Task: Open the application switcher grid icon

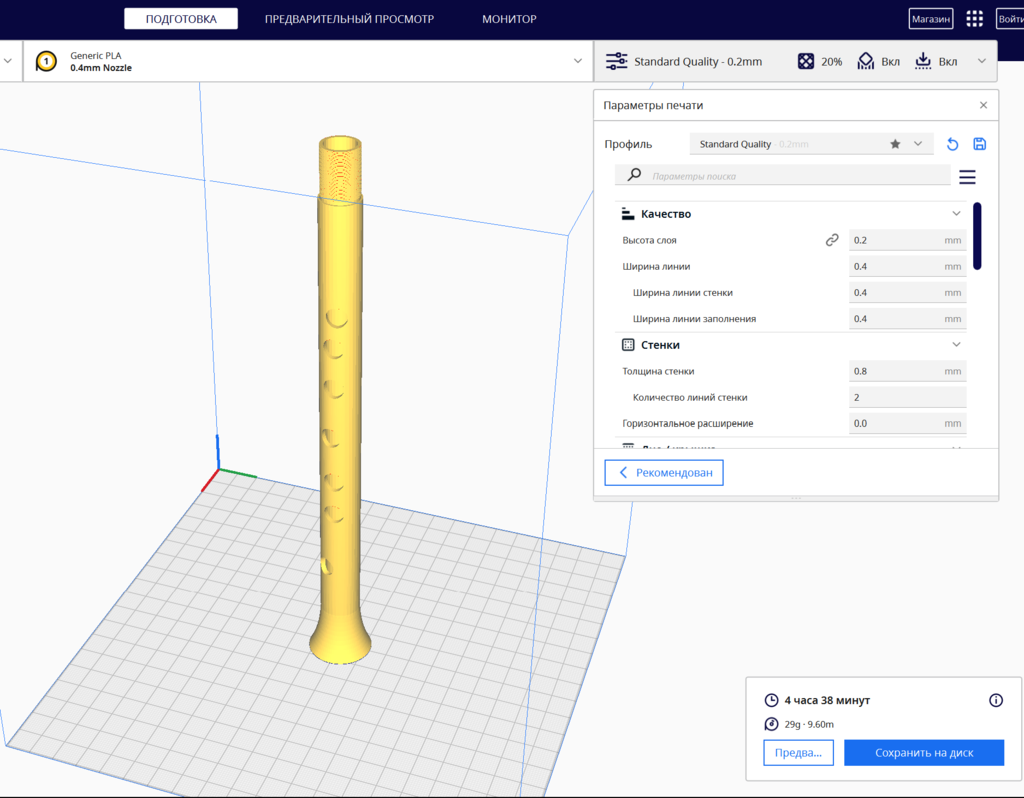Action: (x=974, y=19)
